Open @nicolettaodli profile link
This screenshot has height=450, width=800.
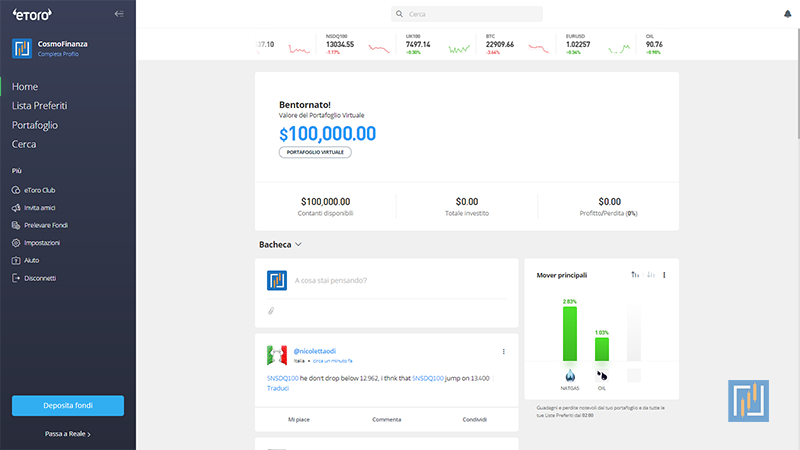click(315, 351)
